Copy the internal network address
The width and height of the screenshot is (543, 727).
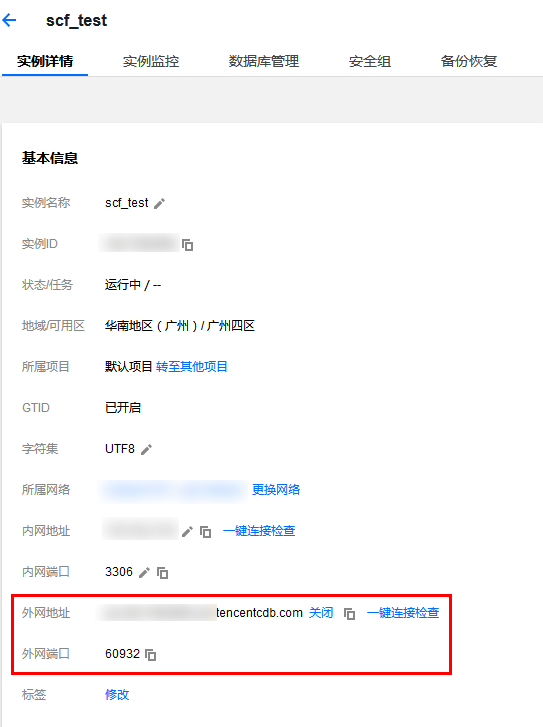(205, 532)
